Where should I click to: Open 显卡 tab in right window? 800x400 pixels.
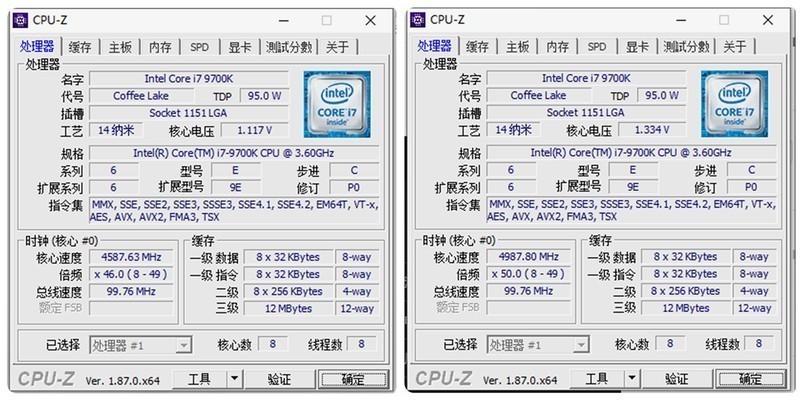click(x=637, y=47)
